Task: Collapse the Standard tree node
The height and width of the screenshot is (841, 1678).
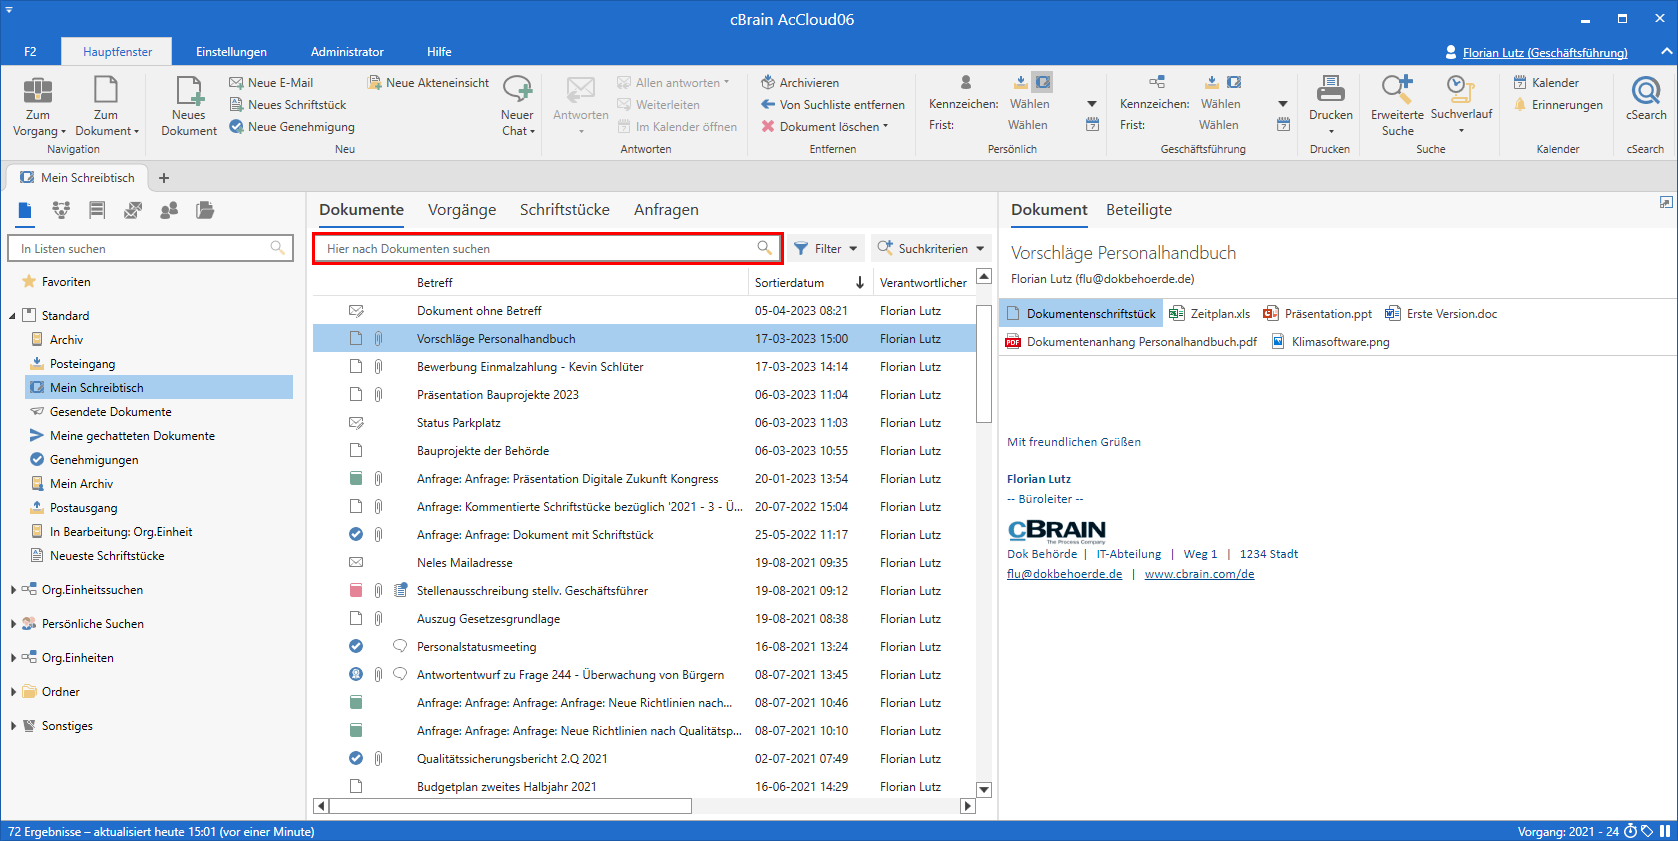Action: coord(13,316)
